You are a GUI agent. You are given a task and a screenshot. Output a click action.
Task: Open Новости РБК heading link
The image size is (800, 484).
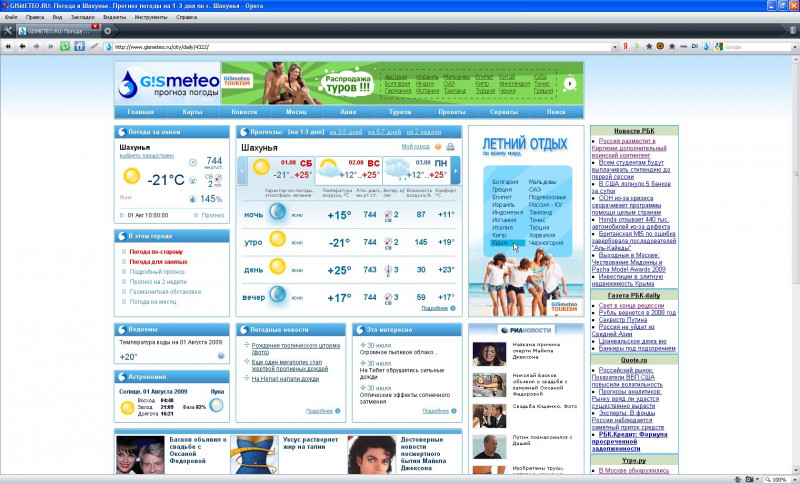[634, 131]
